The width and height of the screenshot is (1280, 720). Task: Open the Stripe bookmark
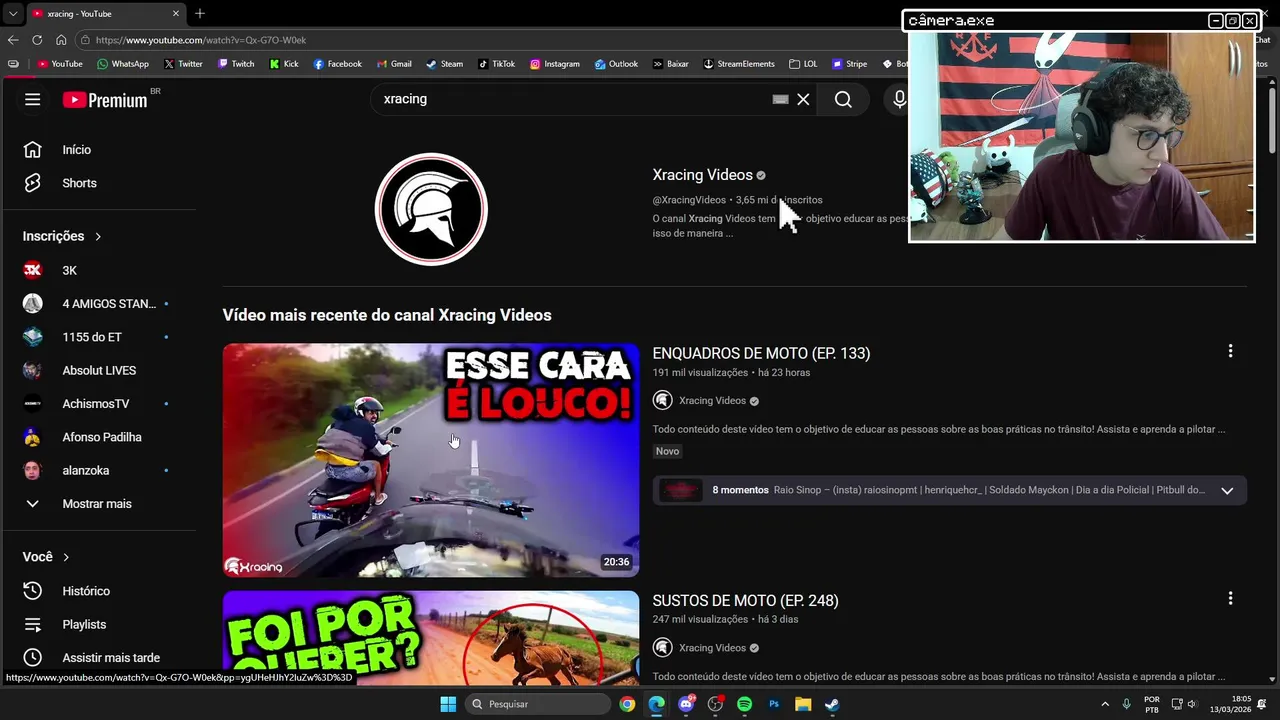coord(850,63)
